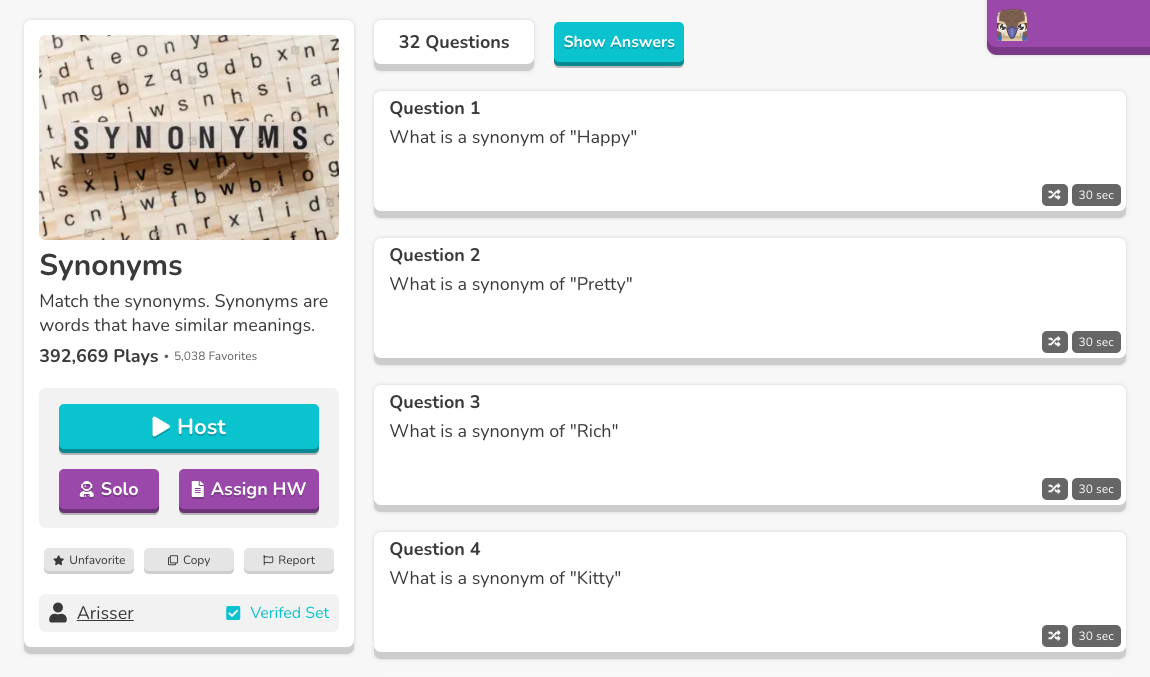Open the avatar menu at top right
1150x677 pixels.
[x=1011, y=26]
